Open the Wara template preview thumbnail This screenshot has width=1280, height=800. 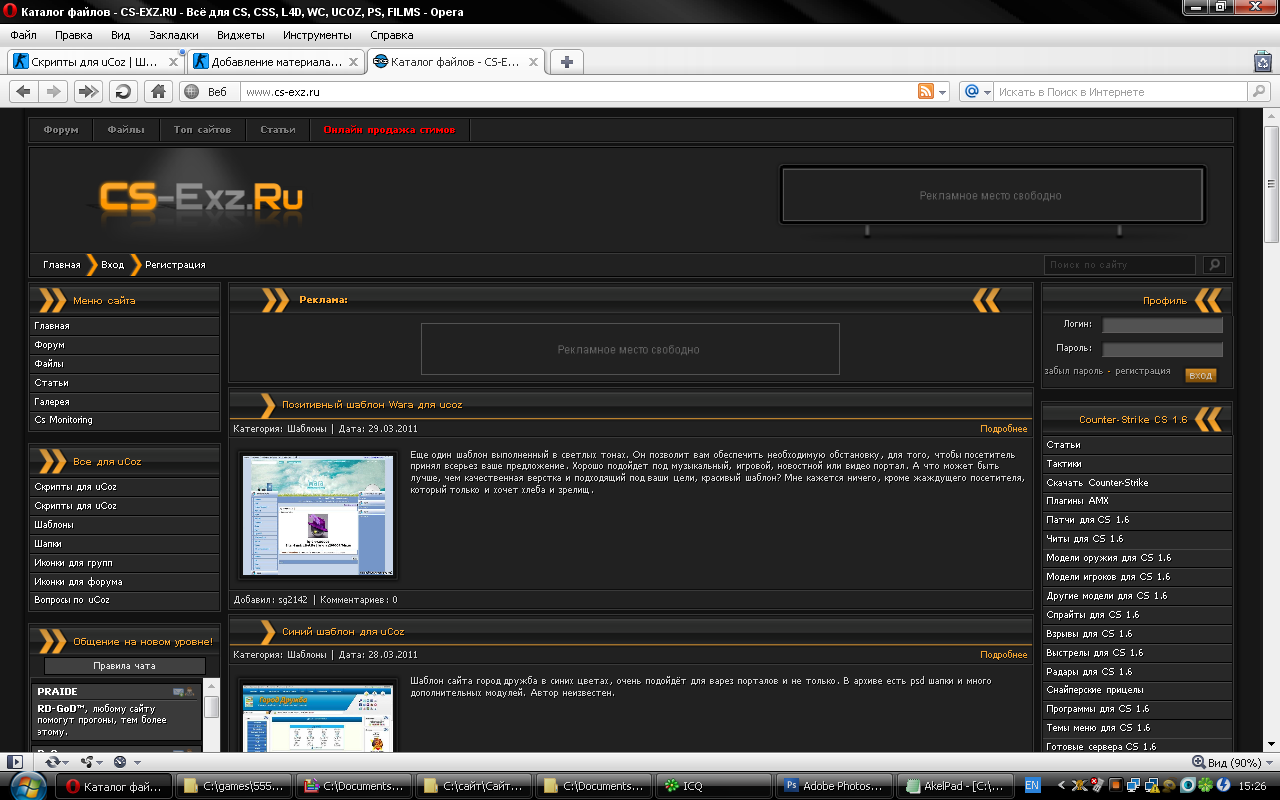(x=319, y=515)
